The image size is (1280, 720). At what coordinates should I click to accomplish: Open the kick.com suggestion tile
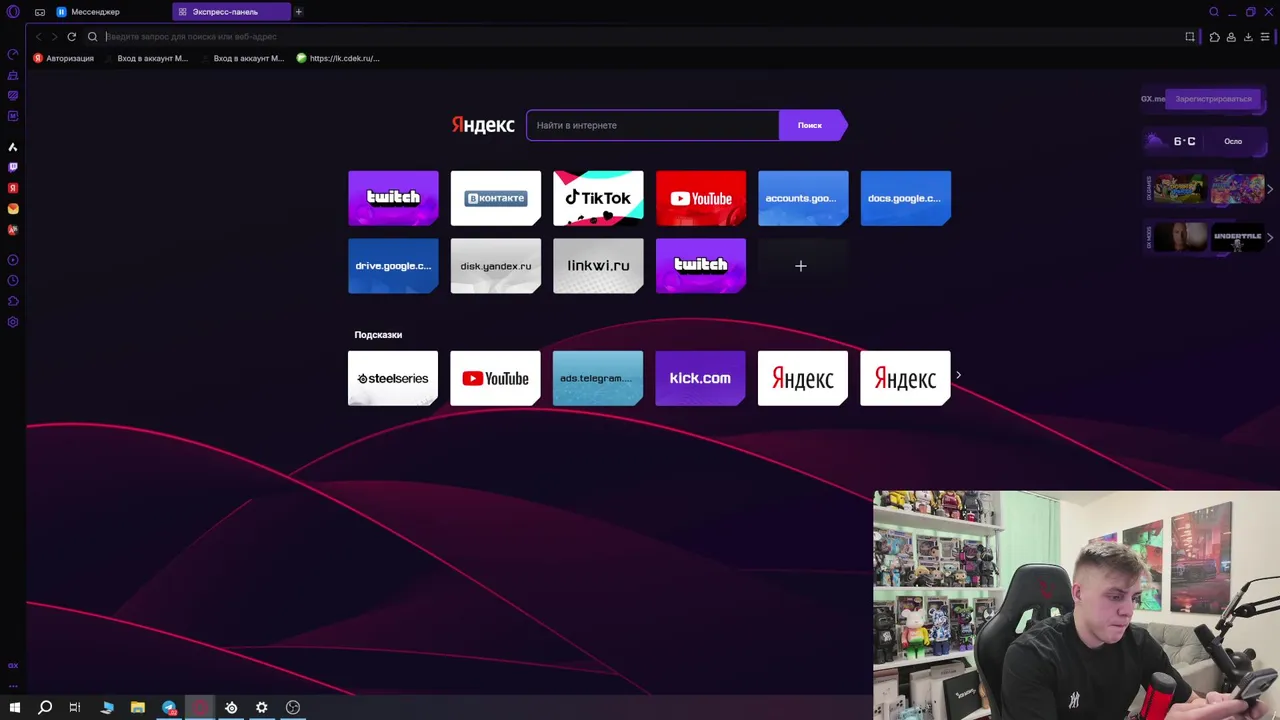700,378
